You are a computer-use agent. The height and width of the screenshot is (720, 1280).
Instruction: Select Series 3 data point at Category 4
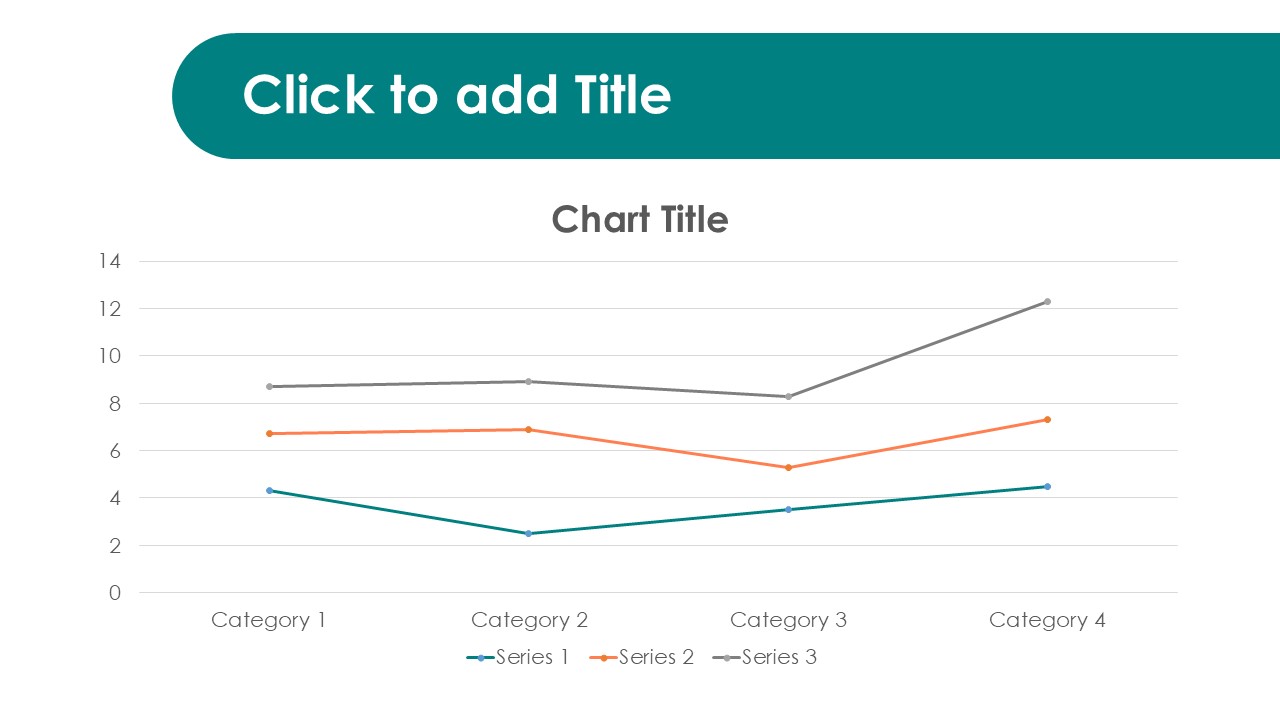click(x=1047, y=301)
